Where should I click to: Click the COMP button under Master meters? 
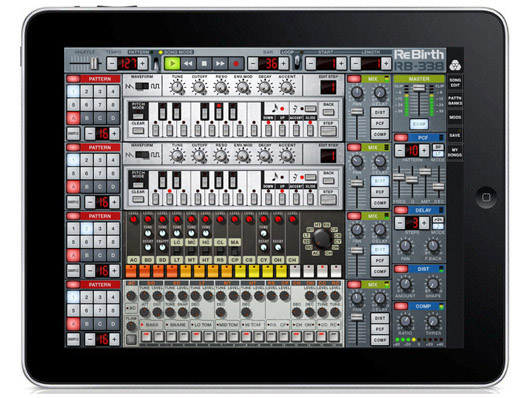click(x=419, y=124)
